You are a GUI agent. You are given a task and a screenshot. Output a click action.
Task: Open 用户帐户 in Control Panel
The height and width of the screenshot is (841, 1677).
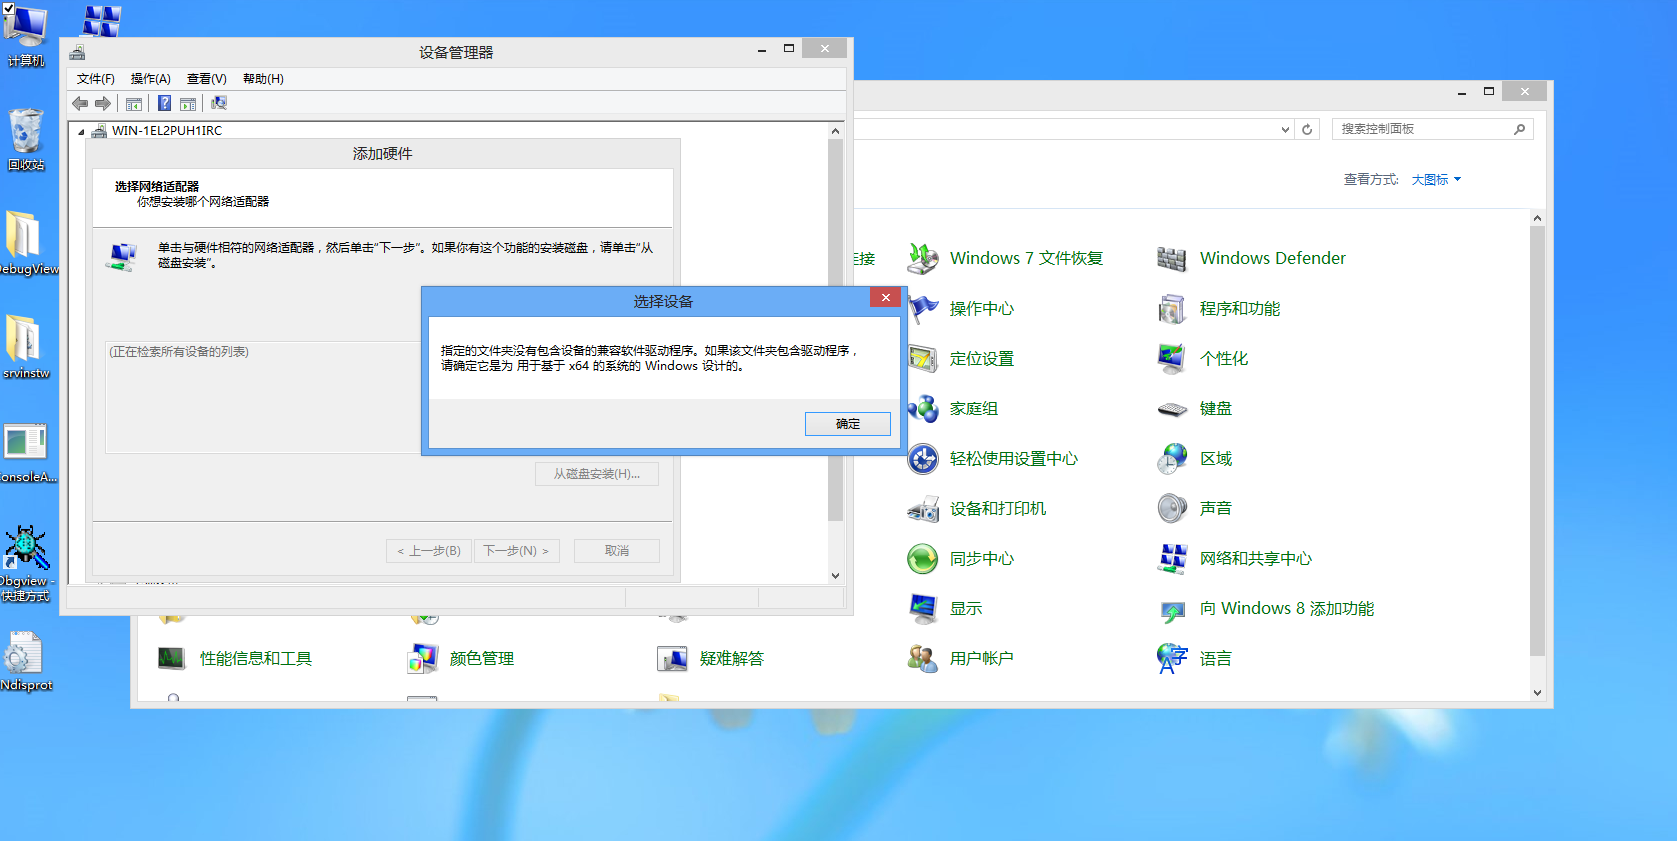coord(960,659)
